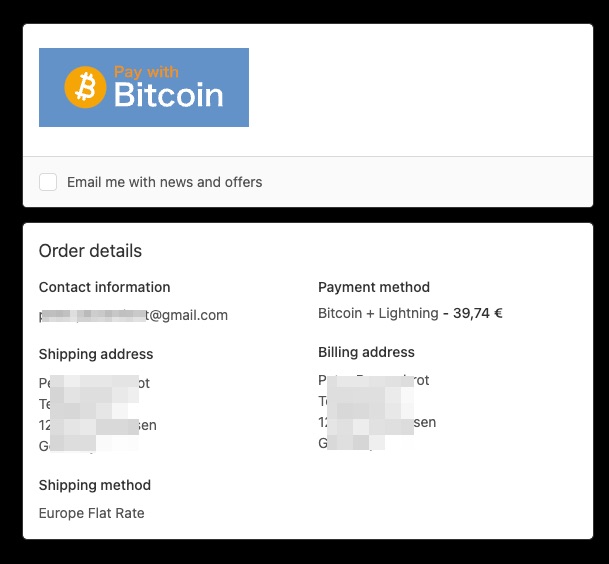Click the Shipping method heading
Viewport: 609px width, 564px height.
coord(95,485)
